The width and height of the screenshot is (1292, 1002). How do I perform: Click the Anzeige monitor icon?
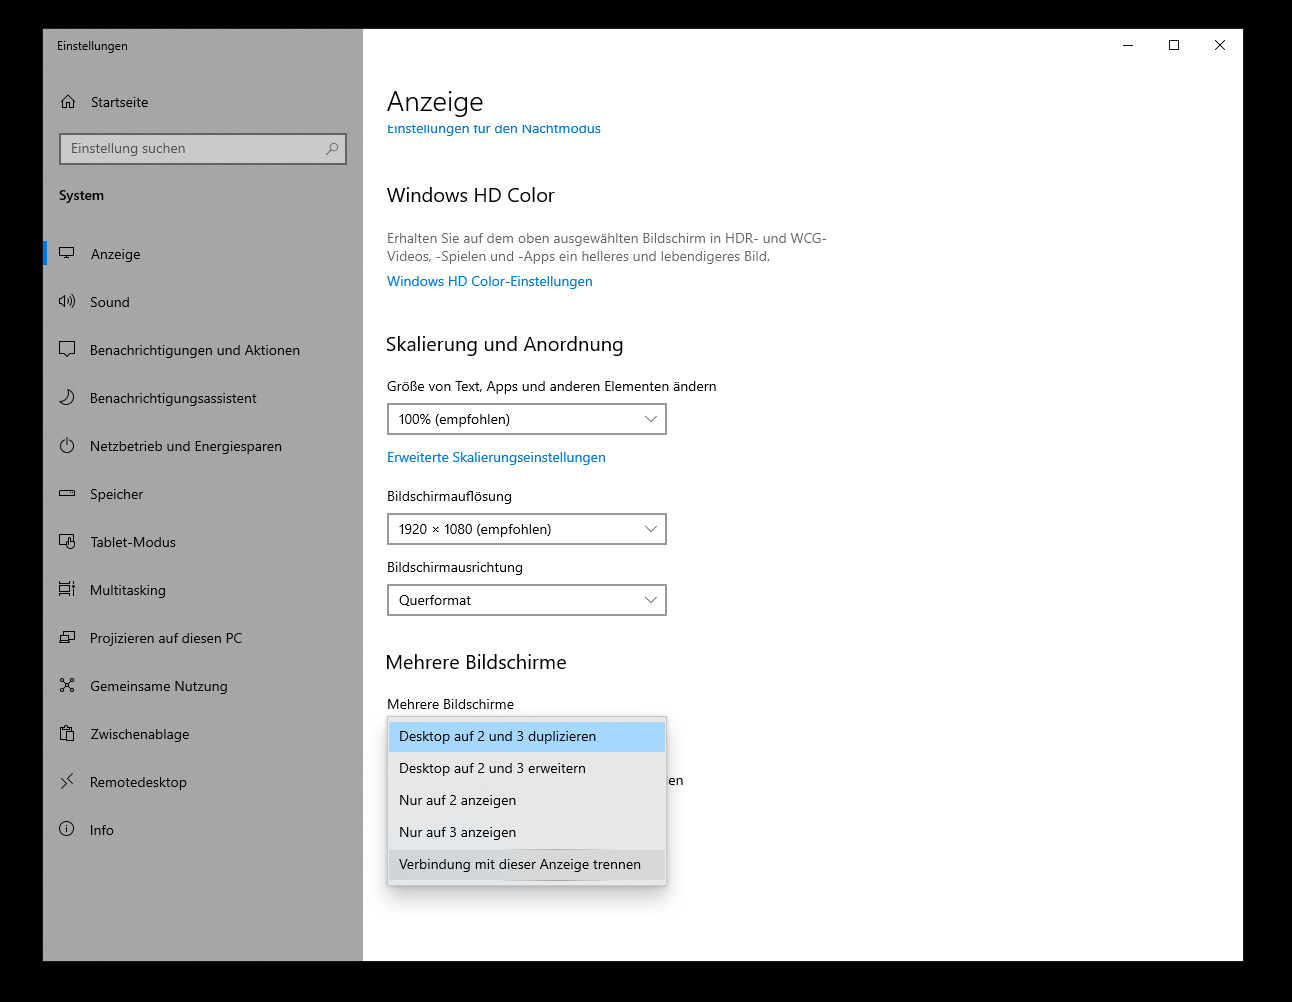(67, 253)
